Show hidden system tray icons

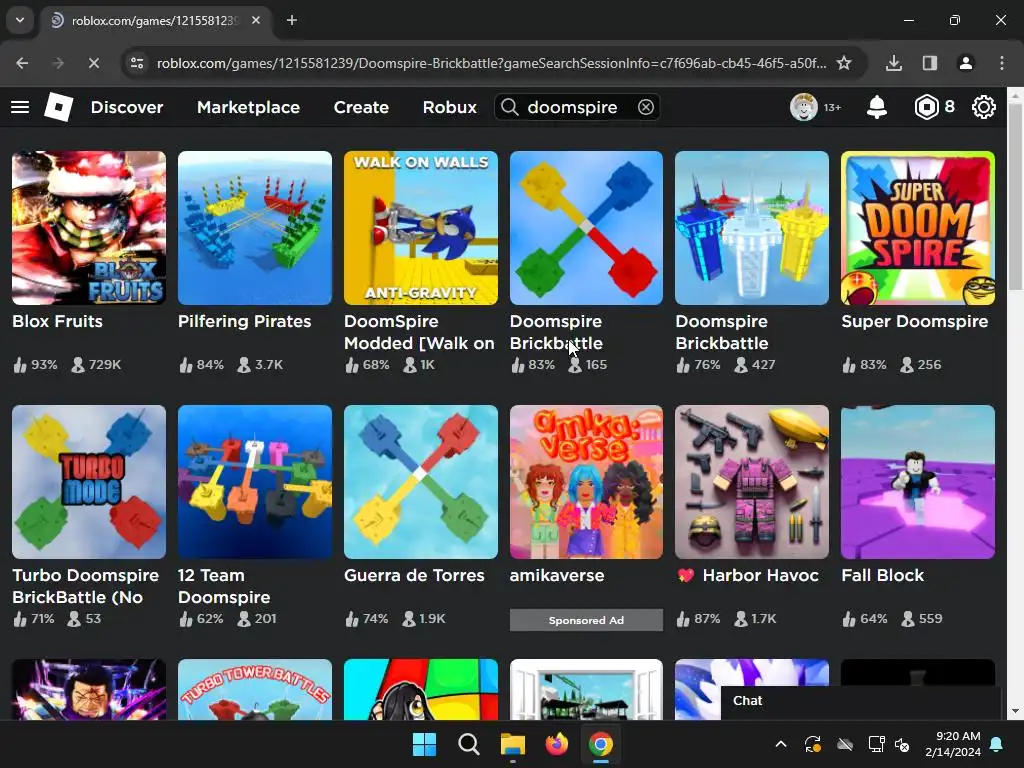pyautogui.click(x=780, y=744)
